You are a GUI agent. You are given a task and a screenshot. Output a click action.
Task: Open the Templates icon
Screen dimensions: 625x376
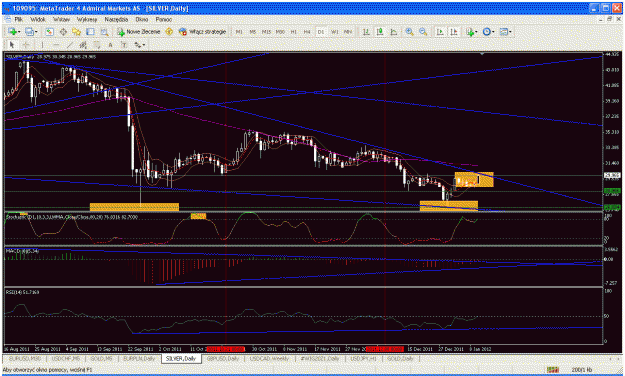(x=504, y=31)
